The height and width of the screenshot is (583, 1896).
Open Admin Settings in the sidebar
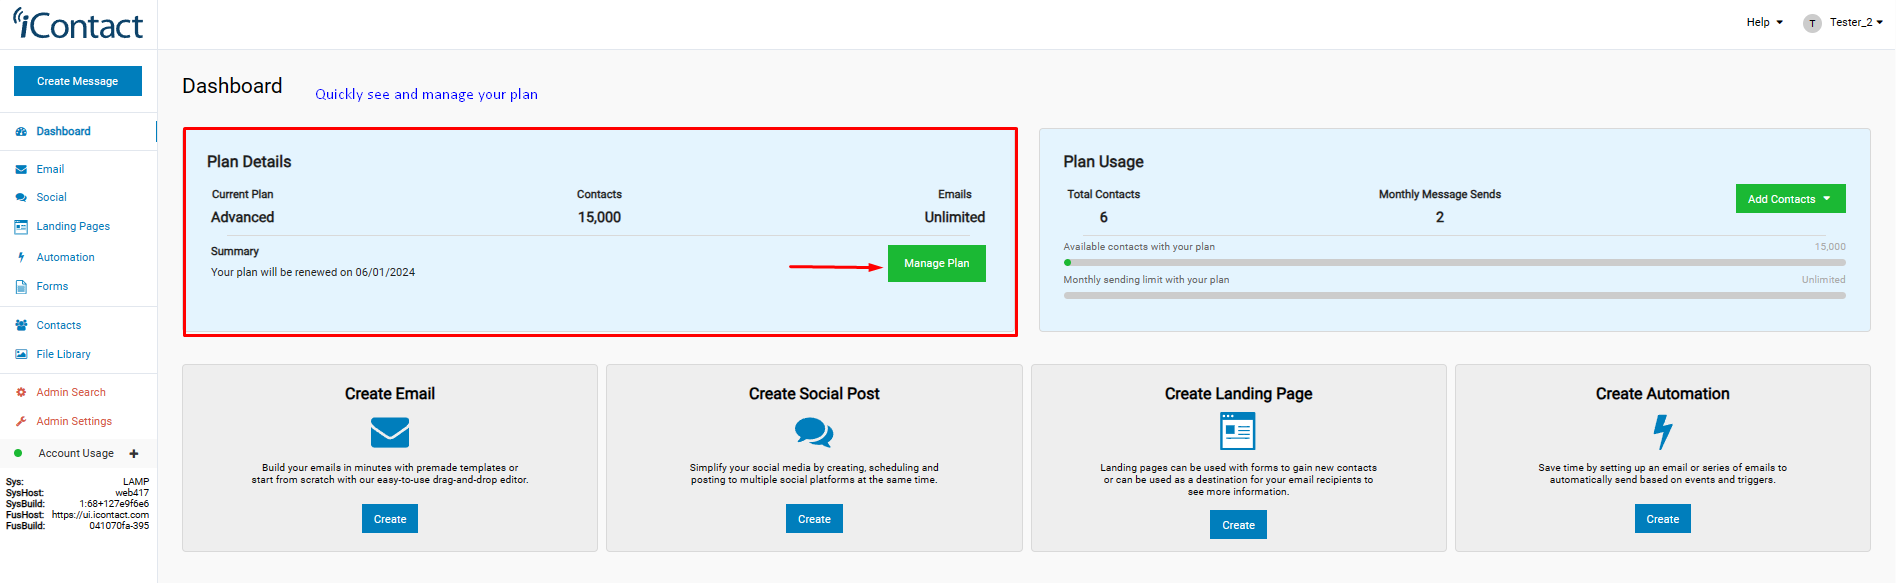[x=74, y=421]
